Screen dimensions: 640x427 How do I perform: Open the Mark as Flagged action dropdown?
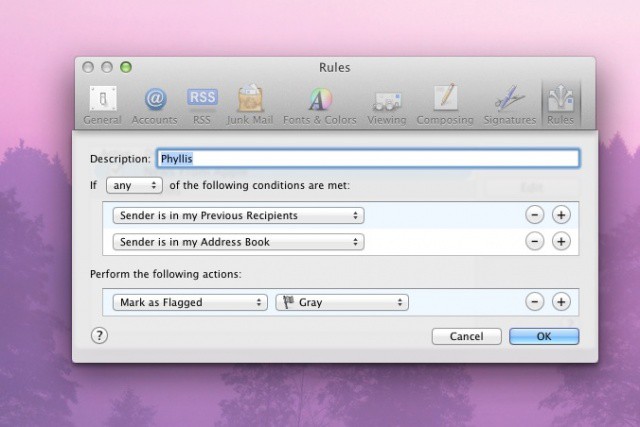click(x=190, y=302)
